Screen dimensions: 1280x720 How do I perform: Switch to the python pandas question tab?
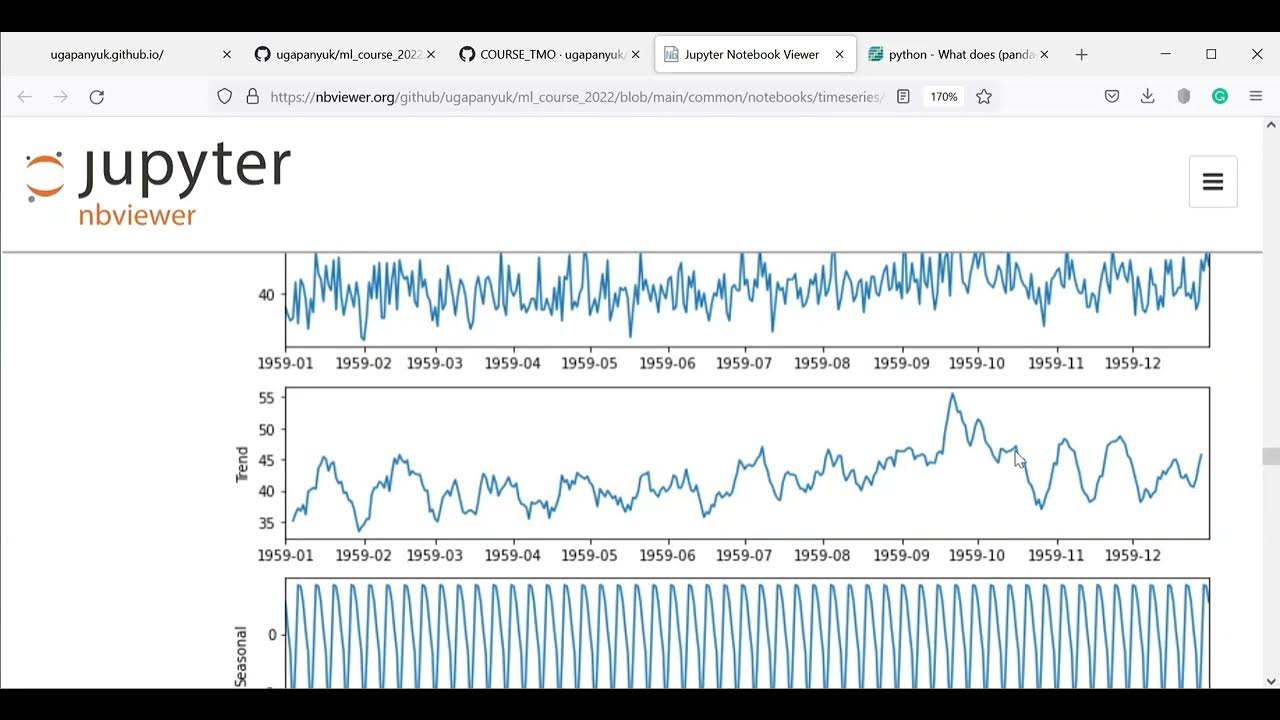click(x=960, y=55)
